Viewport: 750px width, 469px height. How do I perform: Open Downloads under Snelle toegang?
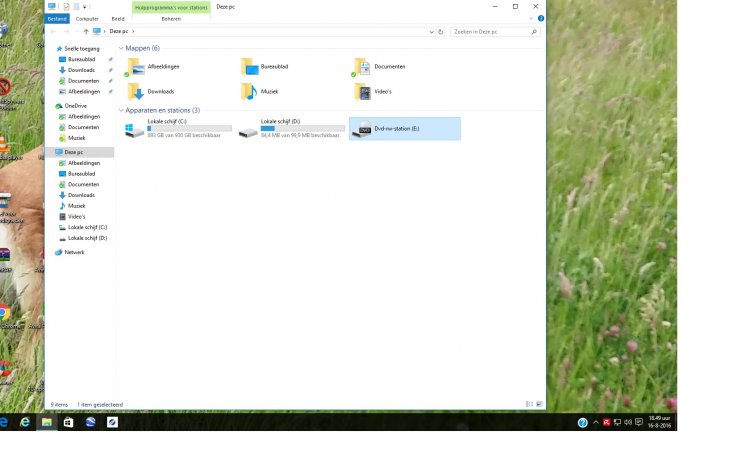point(81,70)
